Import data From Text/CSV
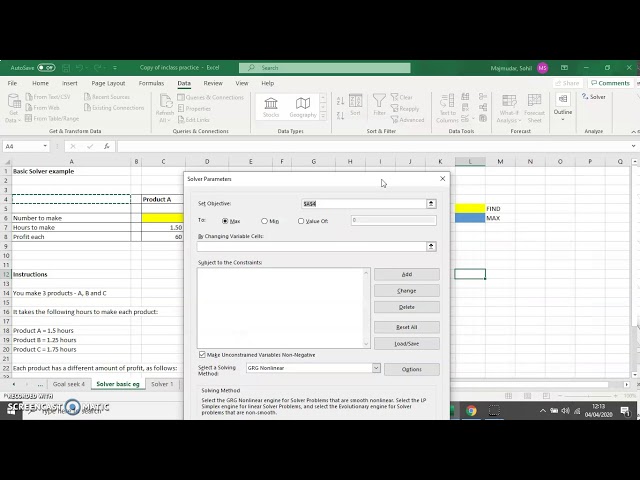 click(48, 97)
